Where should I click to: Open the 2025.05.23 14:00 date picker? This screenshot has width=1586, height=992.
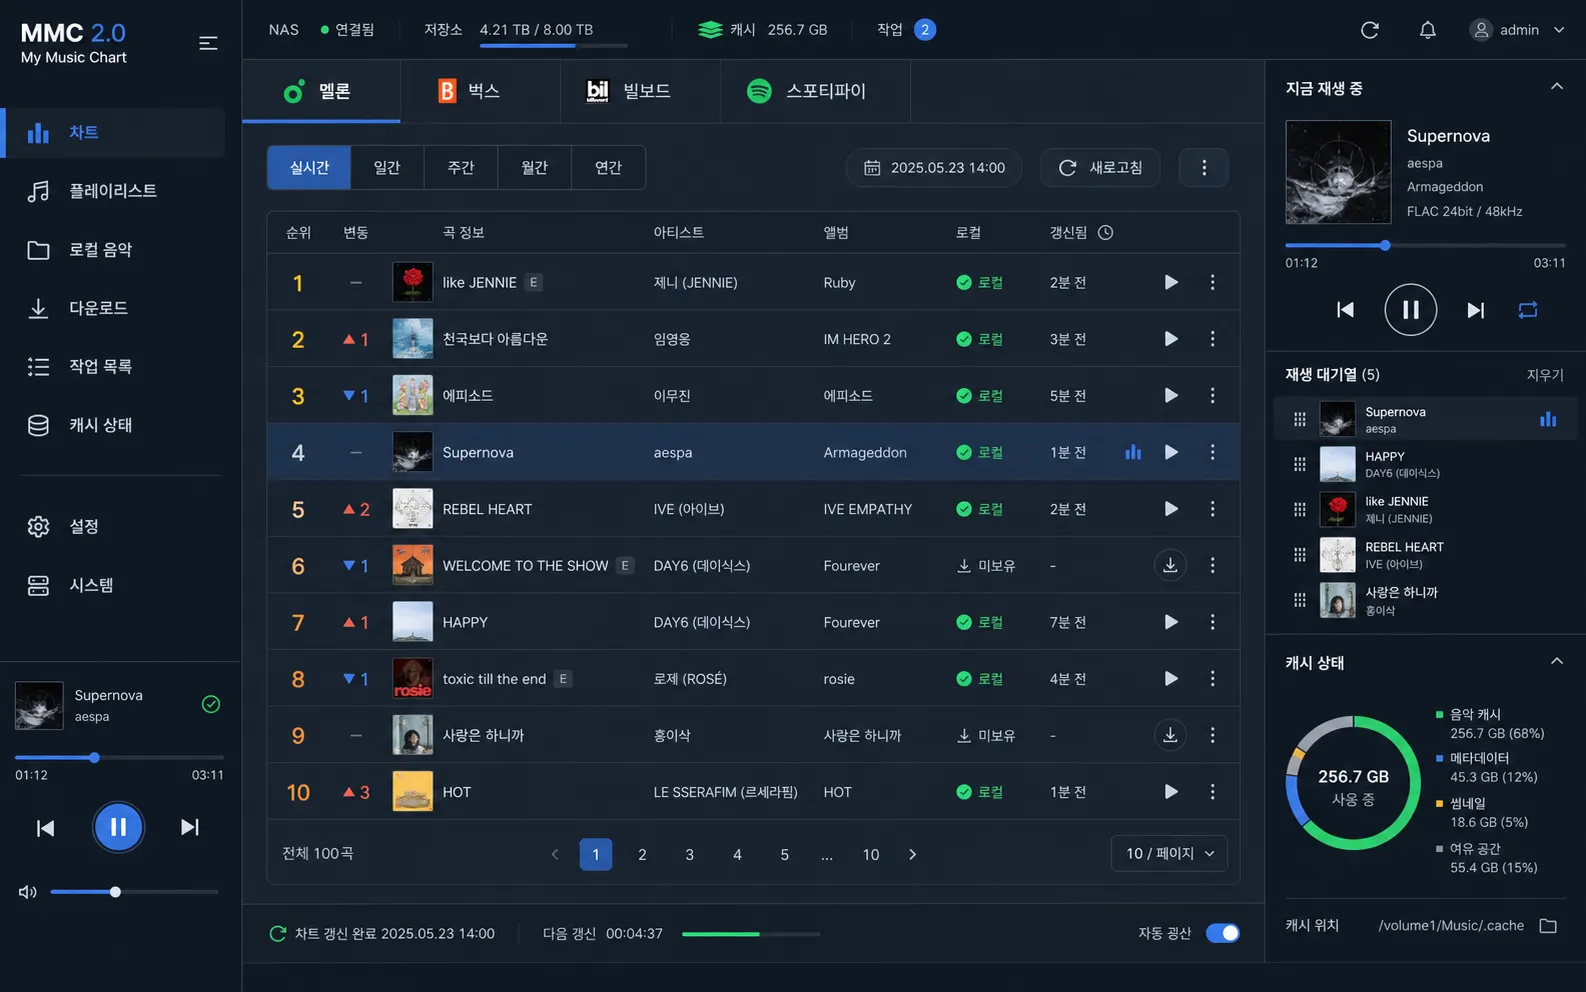[934, 168]
